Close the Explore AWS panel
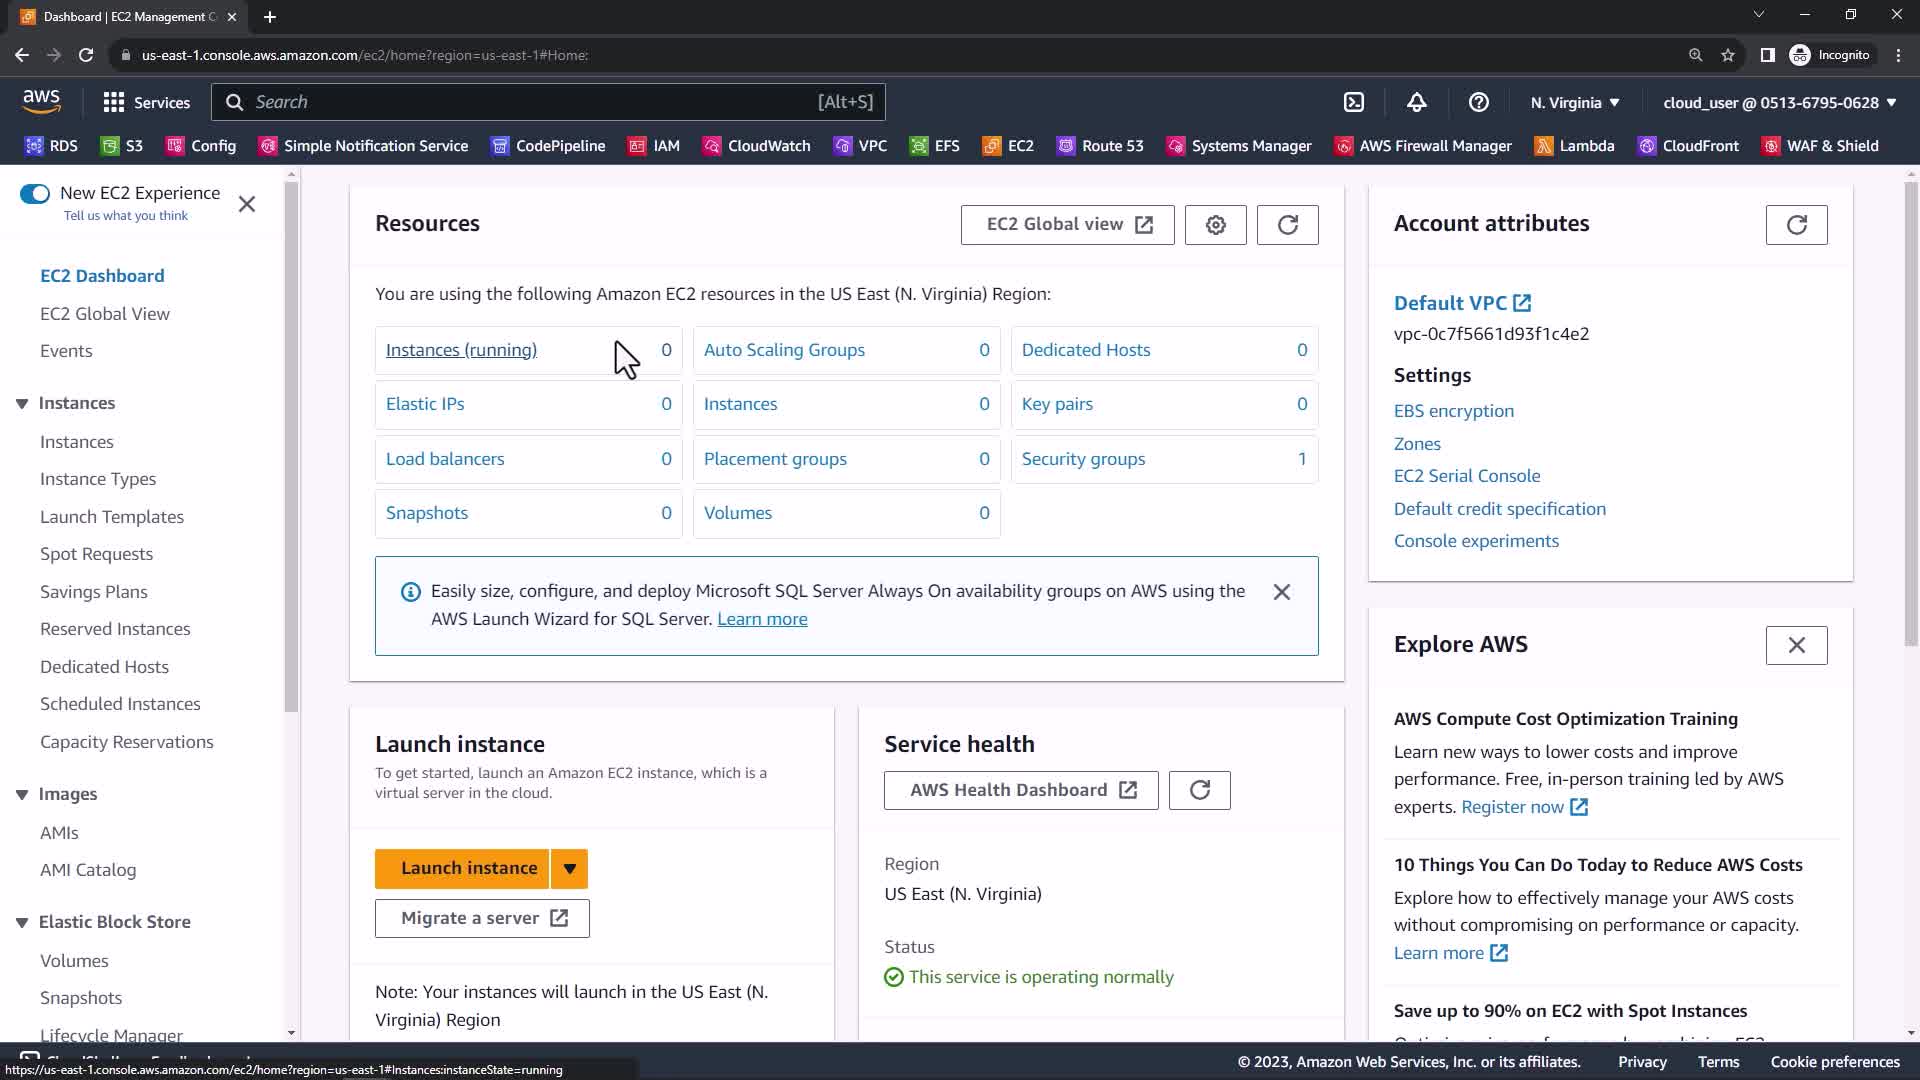 tap(1796, 645)
